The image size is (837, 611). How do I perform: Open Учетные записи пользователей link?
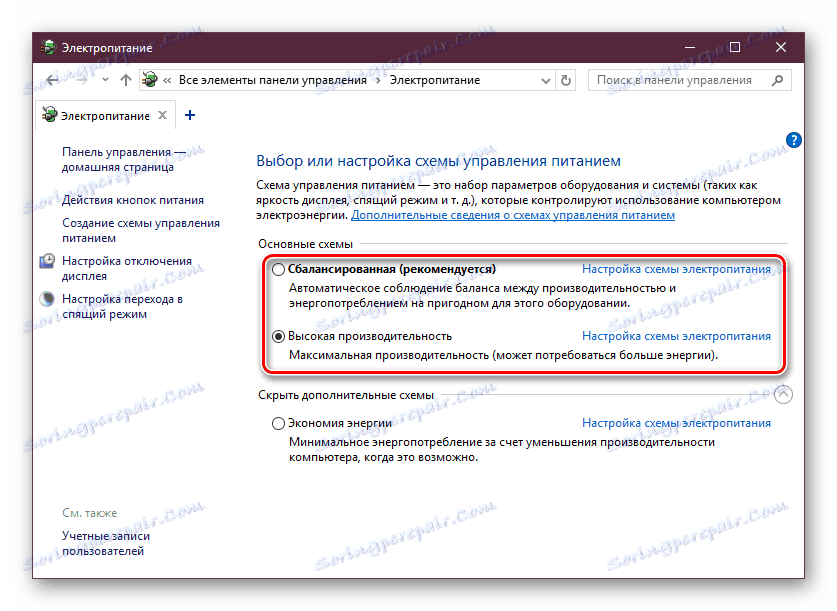[x=106, y=543]
